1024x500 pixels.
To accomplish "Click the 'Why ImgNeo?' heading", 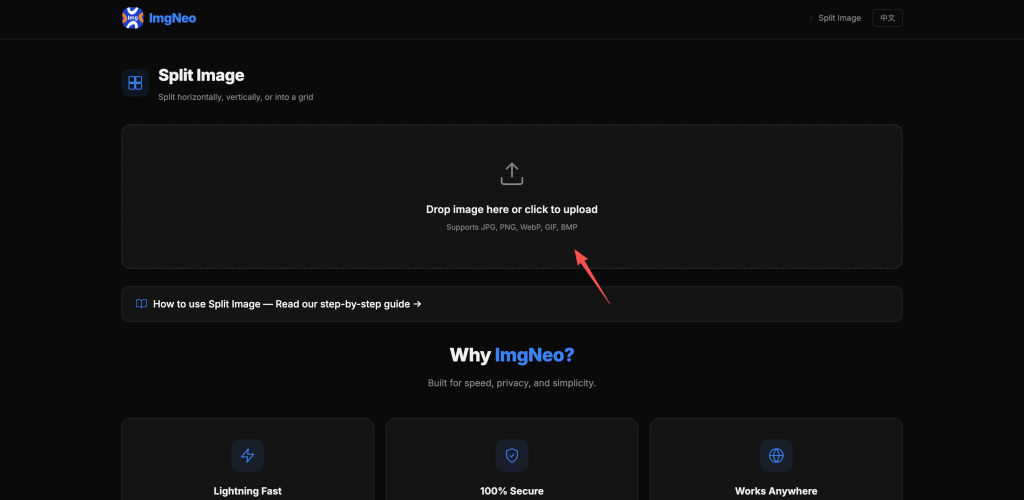I will point(512,355).
